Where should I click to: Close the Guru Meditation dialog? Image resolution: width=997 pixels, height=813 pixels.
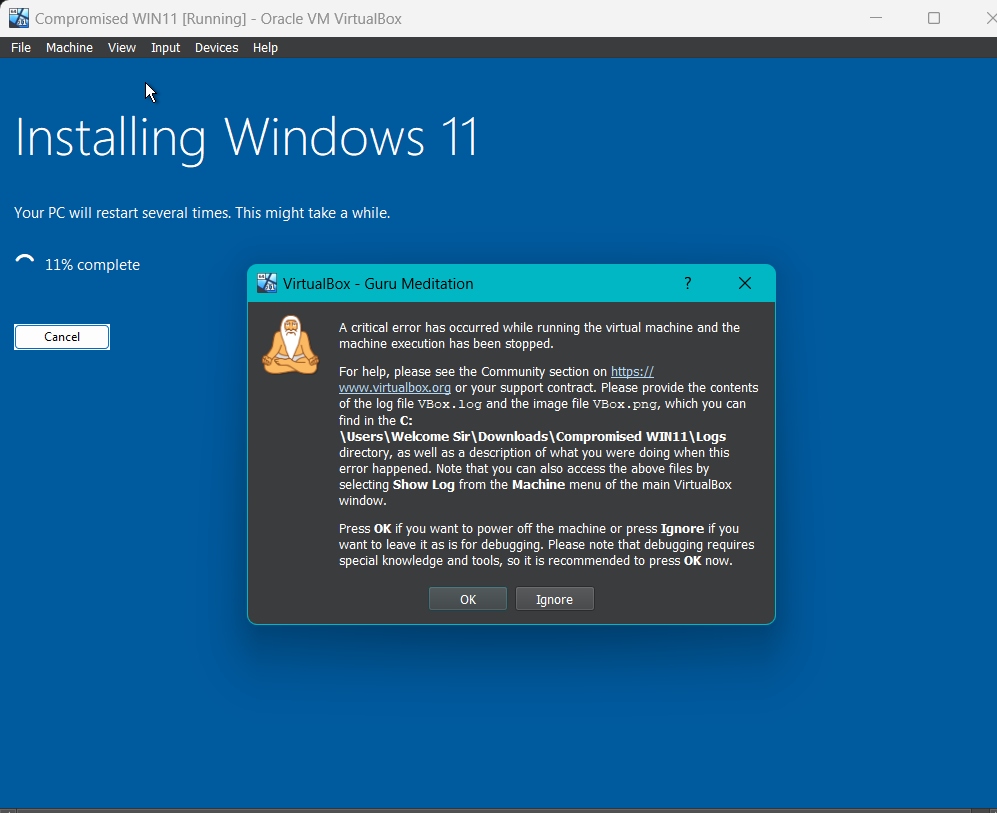745,284
